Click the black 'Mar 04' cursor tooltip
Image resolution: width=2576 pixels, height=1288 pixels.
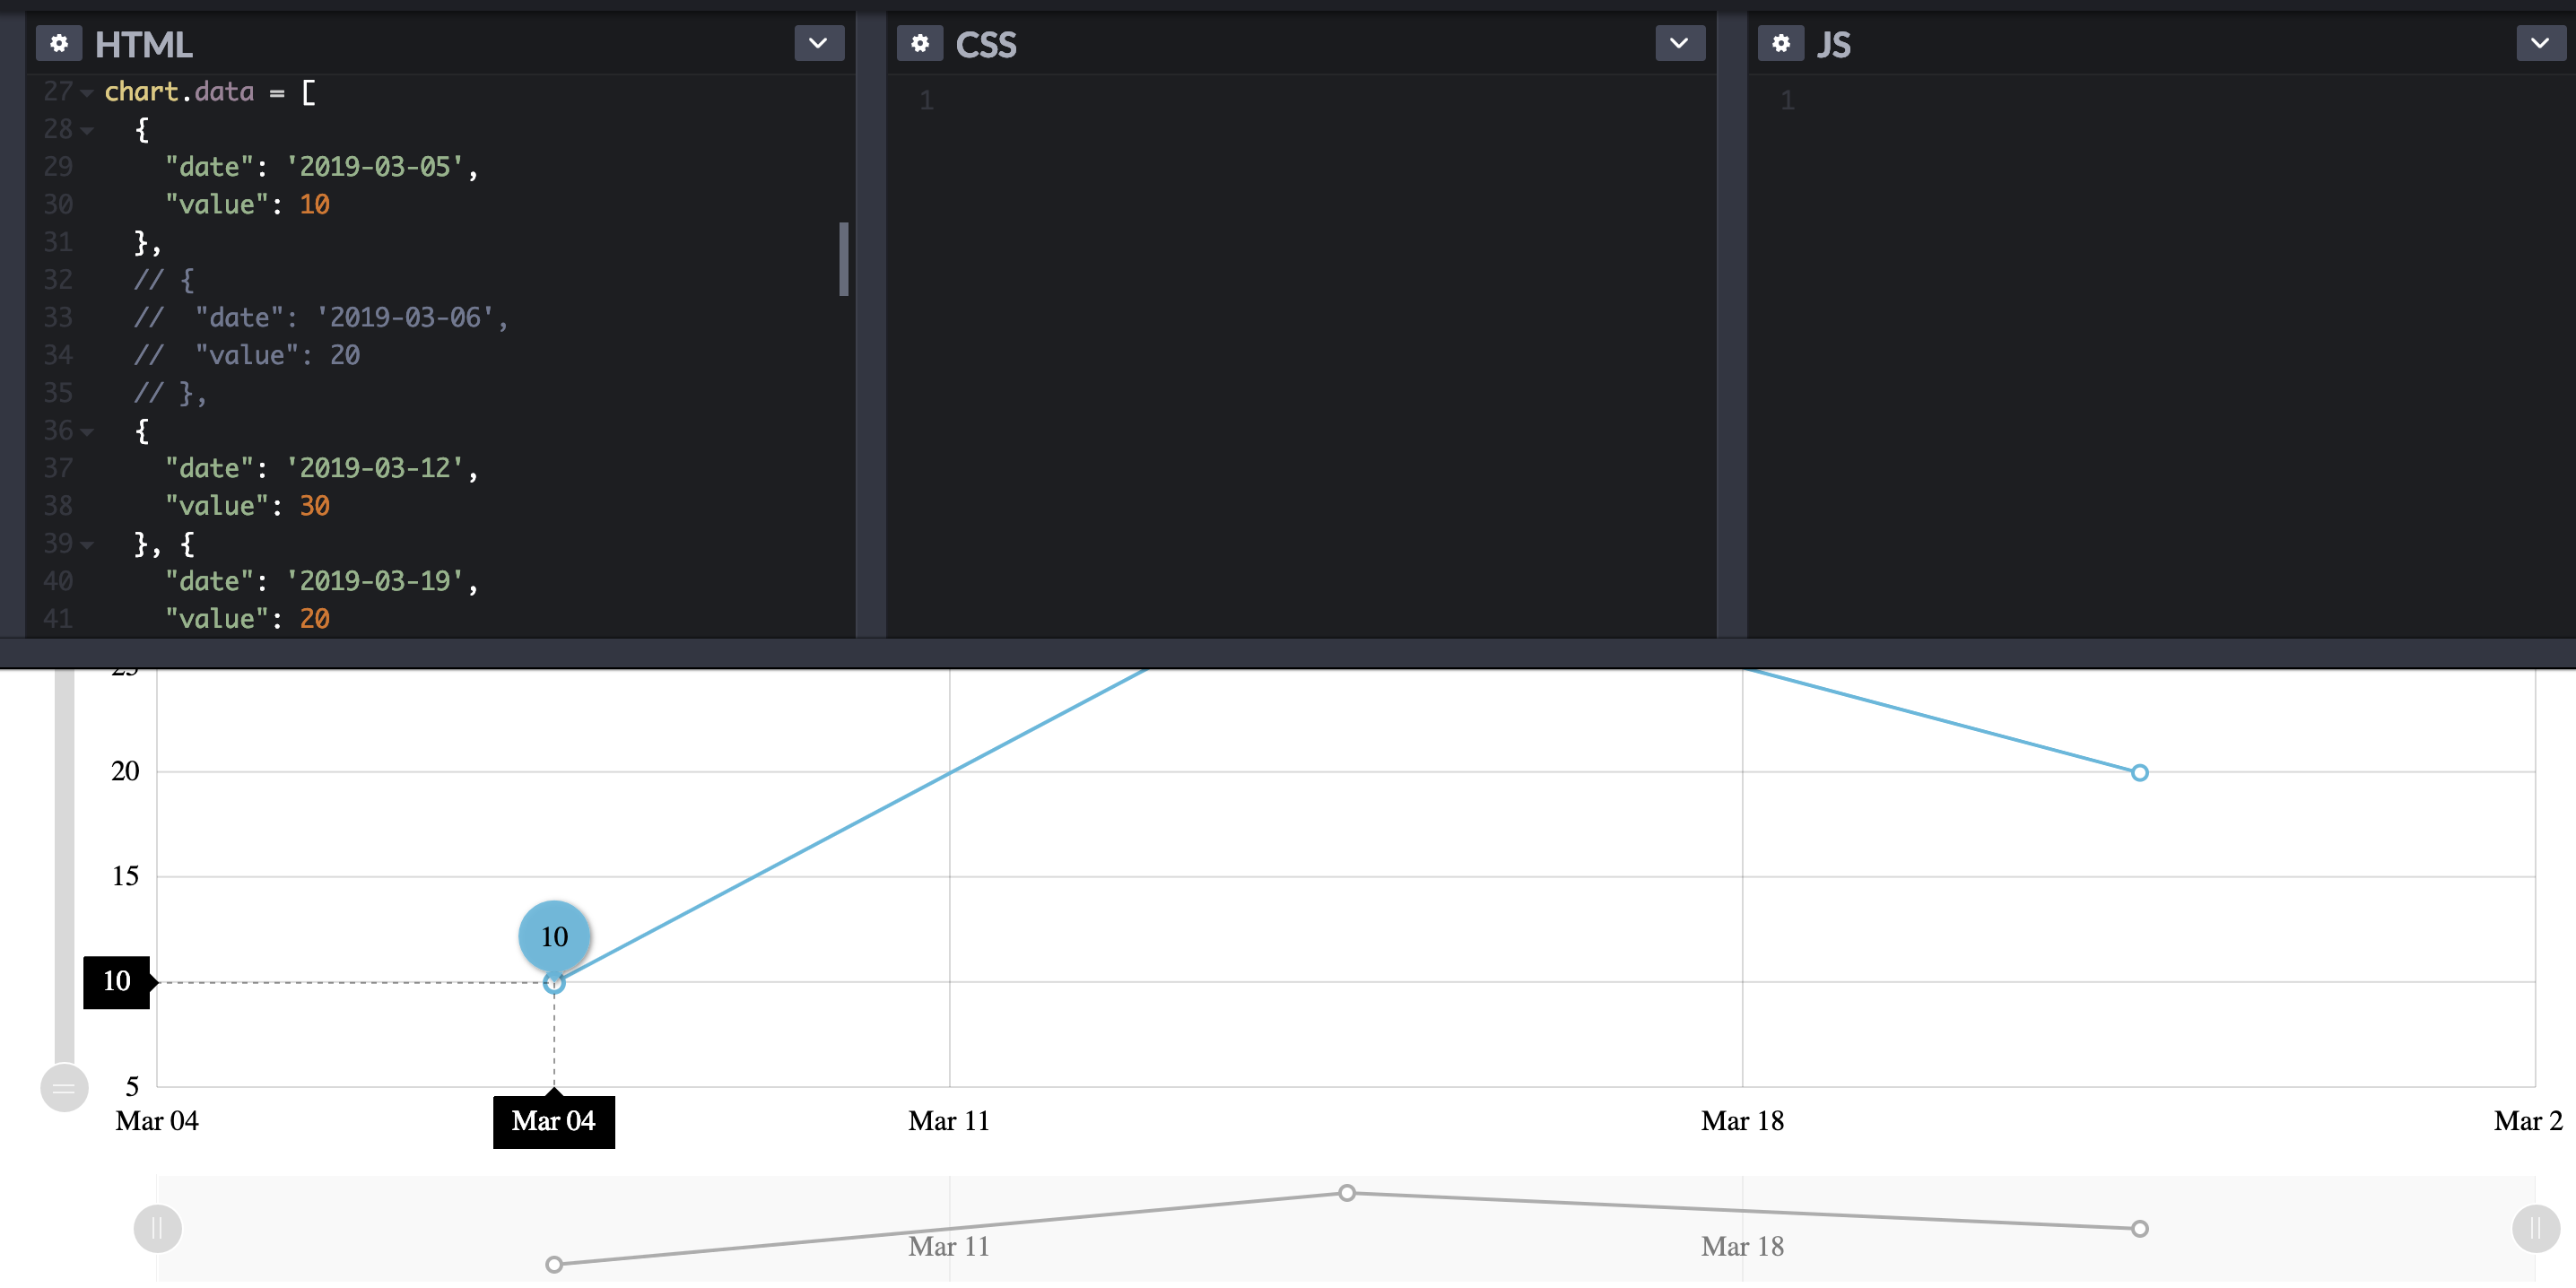click(x=554, y=1122)
